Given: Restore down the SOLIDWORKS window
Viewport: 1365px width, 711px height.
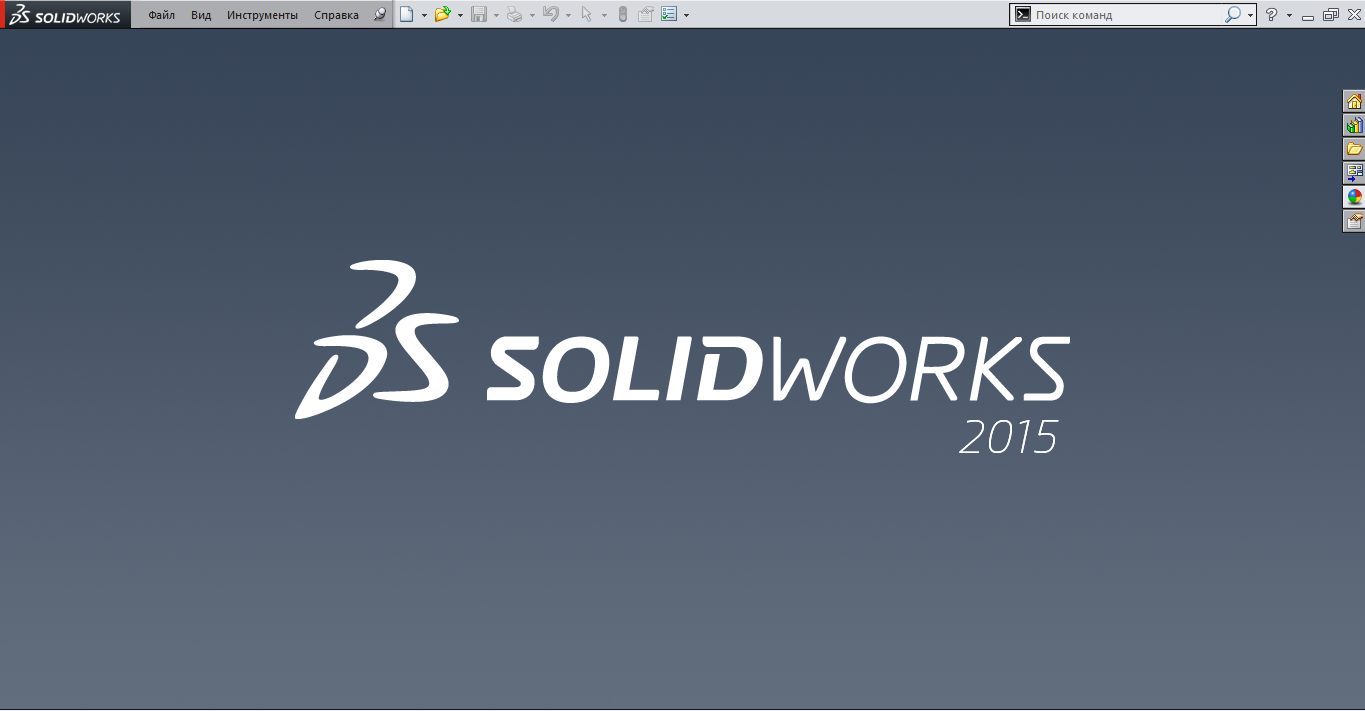Looking at the screenshot, I should [x=1330, y=15].
